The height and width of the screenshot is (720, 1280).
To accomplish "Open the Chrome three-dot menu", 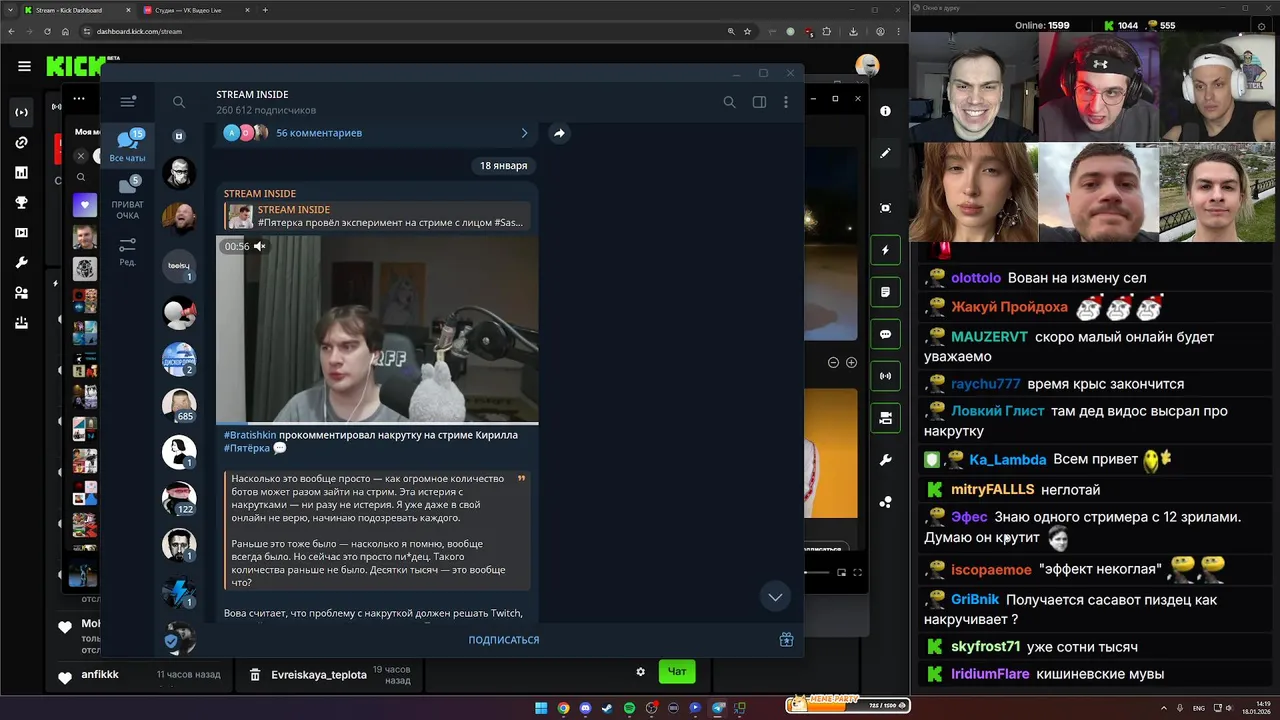I will [x=897, y=31].
